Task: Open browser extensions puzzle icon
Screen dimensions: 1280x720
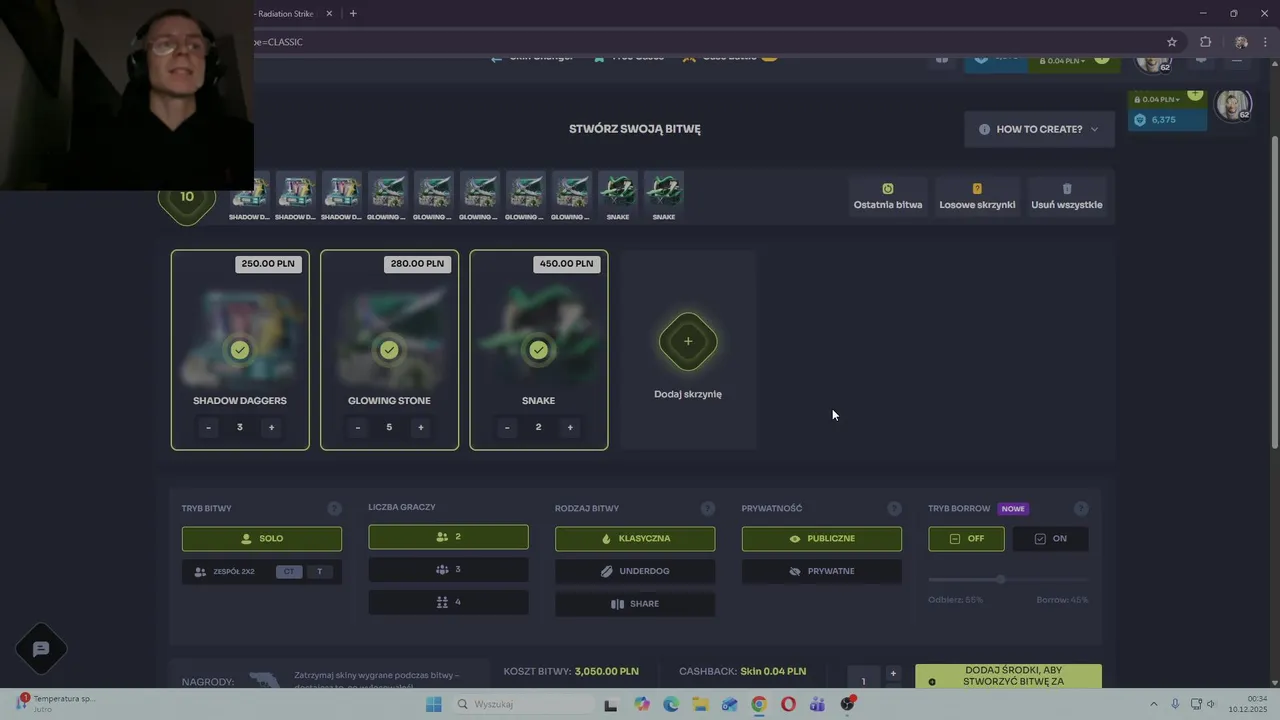Action: (1205, 42)
